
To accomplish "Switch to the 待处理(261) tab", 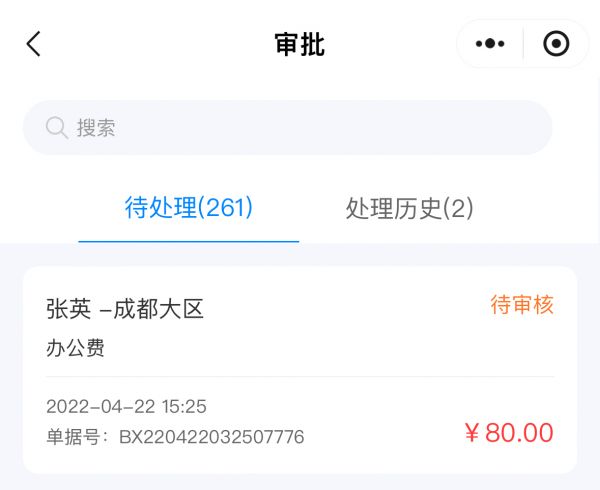I will [189, 208].
